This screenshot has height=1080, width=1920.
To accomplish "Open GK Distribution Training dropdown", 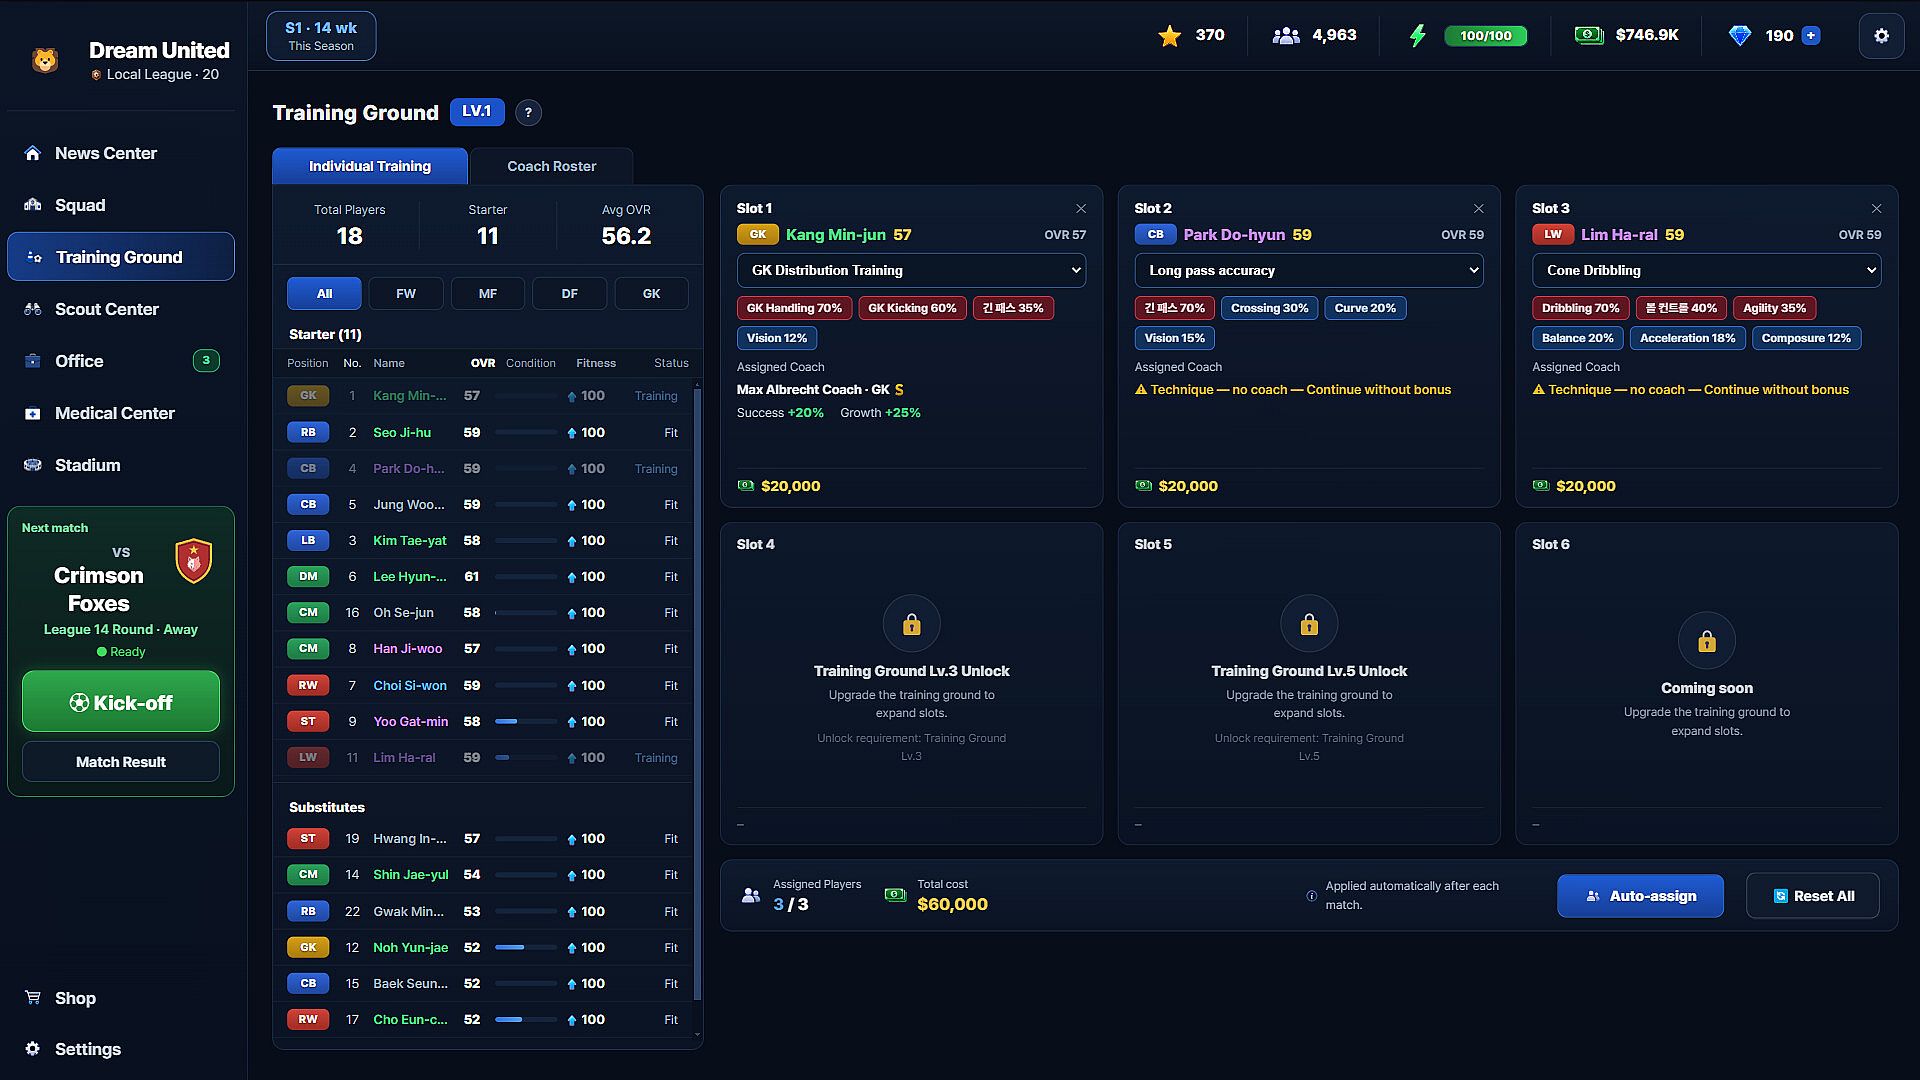I will (x=911, y=271).
